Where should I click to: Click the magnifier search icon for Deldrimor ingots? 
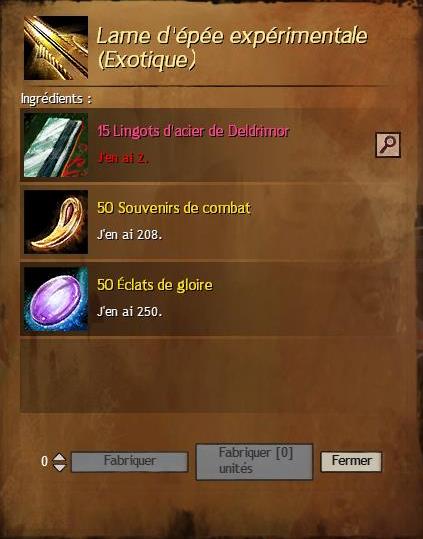[x=388, y=145]
